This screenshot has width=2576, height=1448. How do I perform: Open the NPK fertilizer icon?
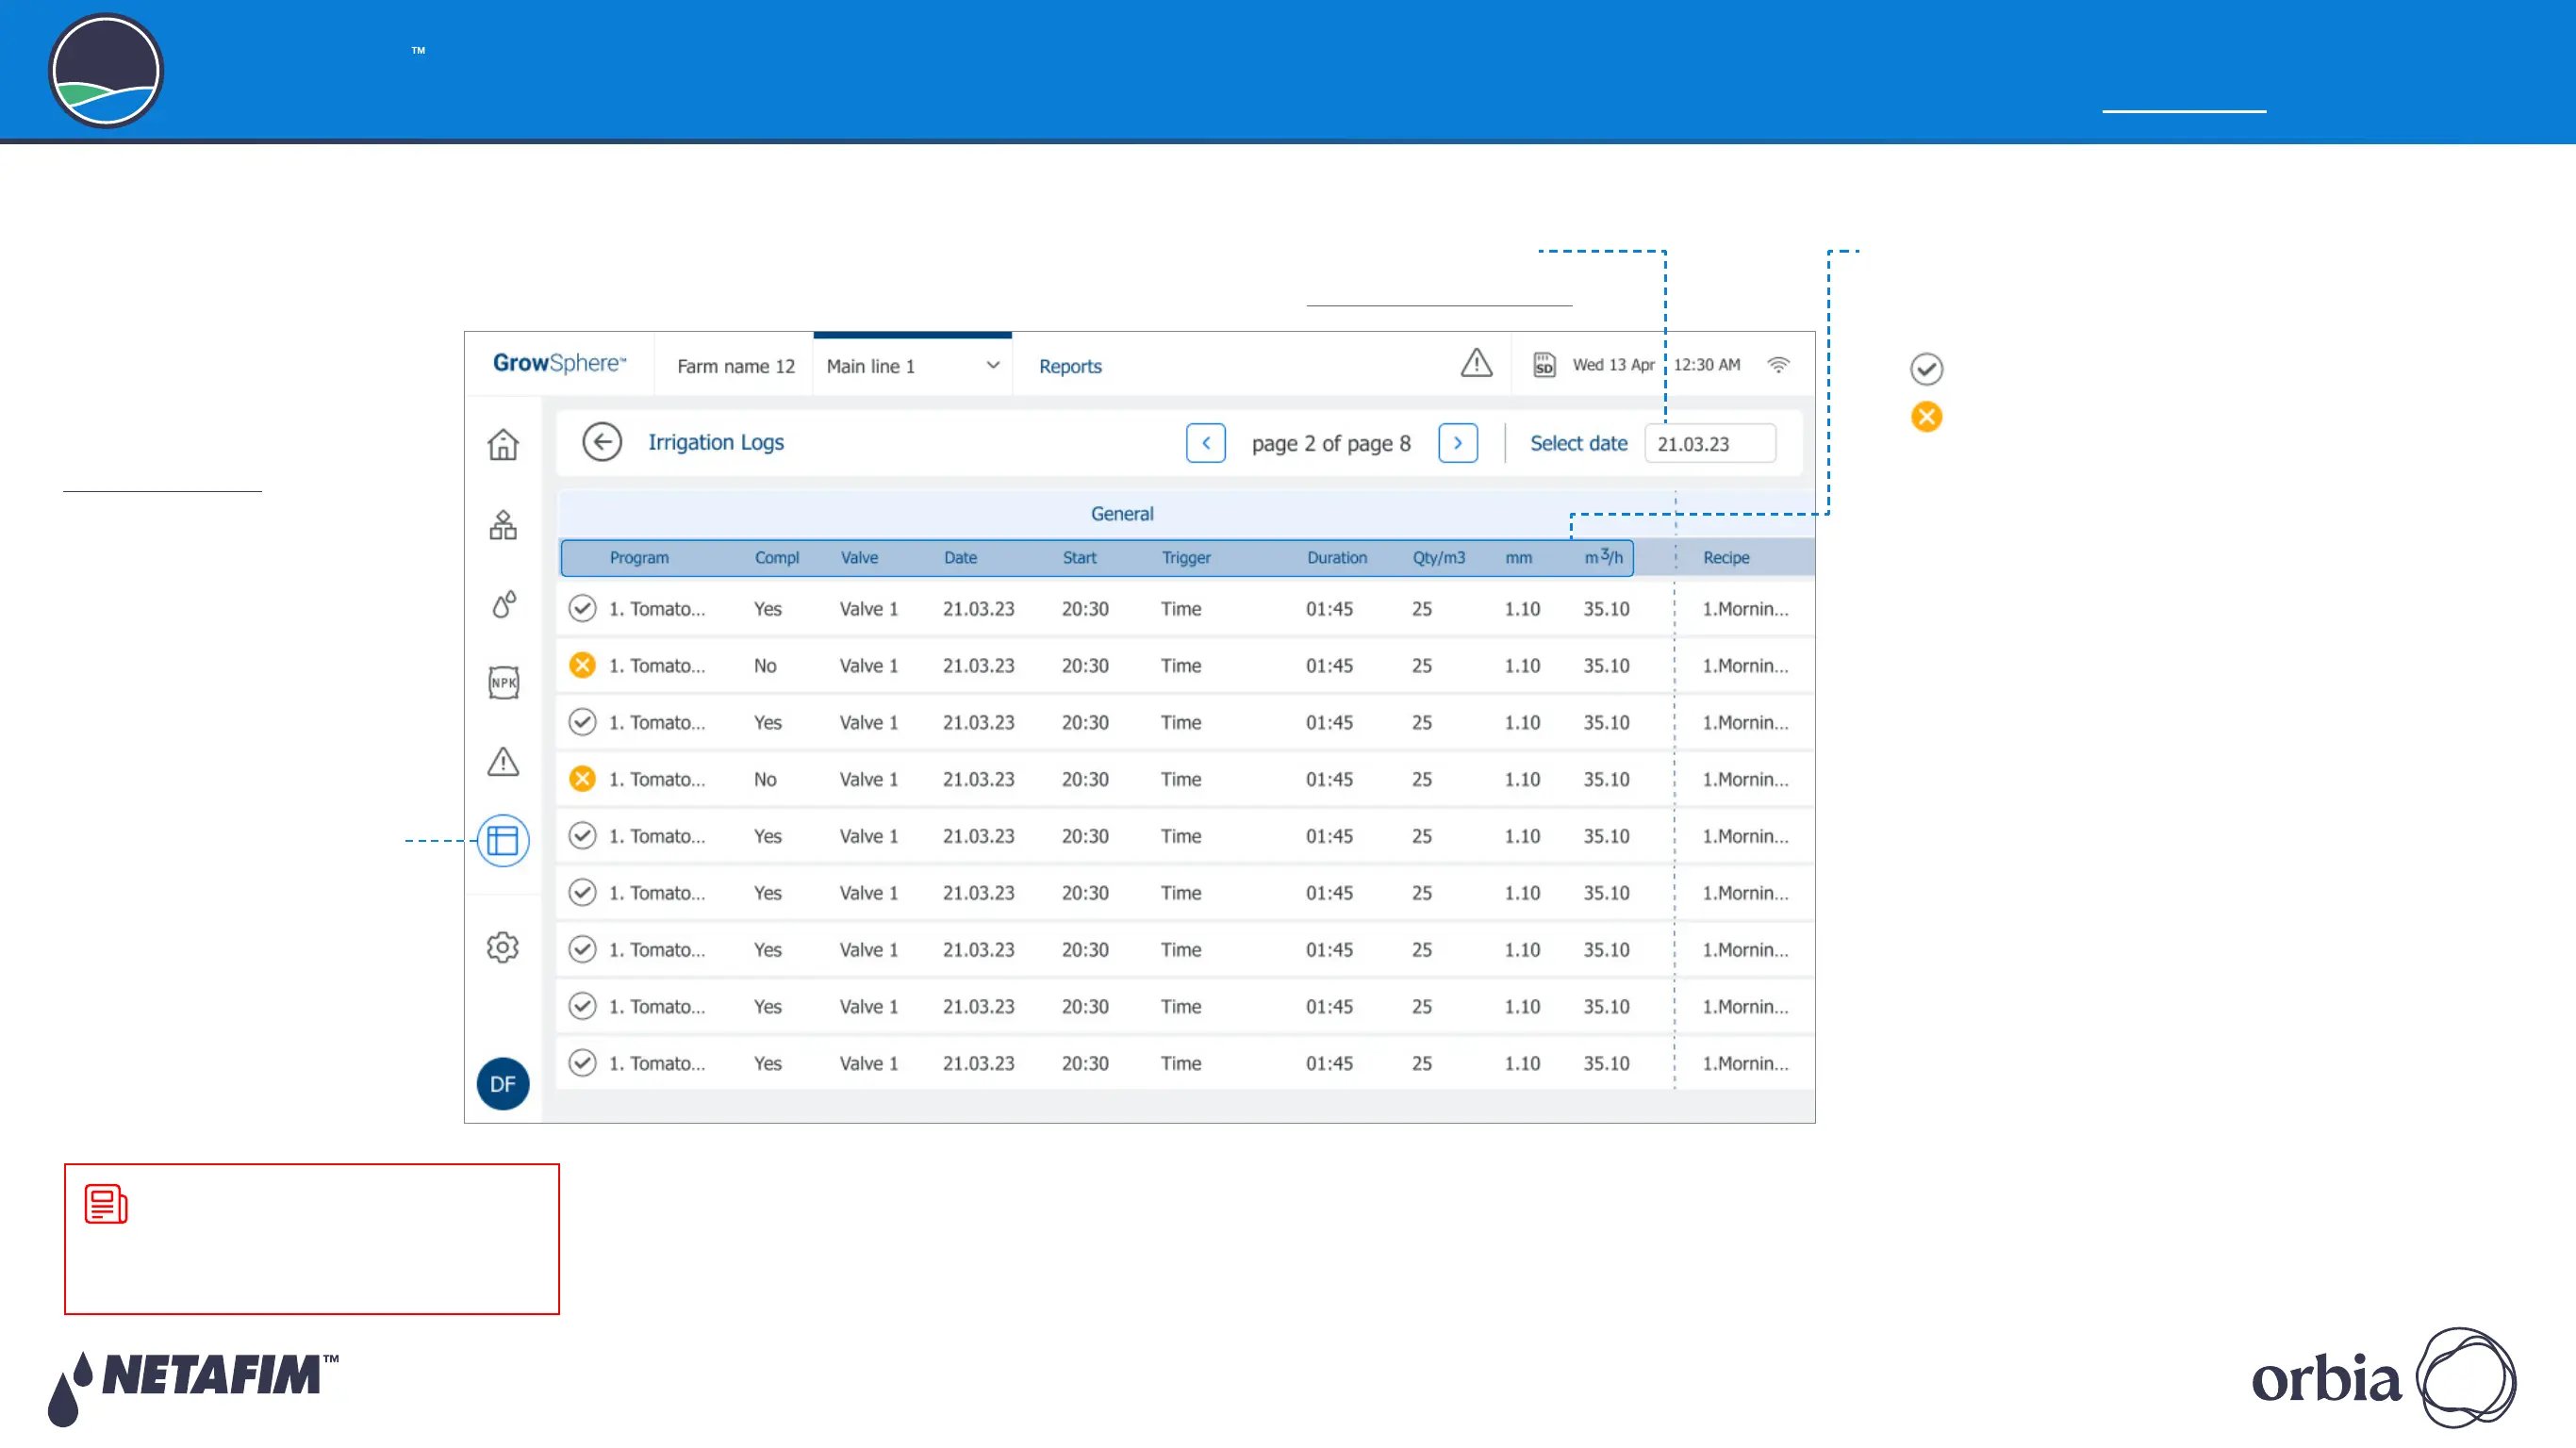[x=503, y=683]
